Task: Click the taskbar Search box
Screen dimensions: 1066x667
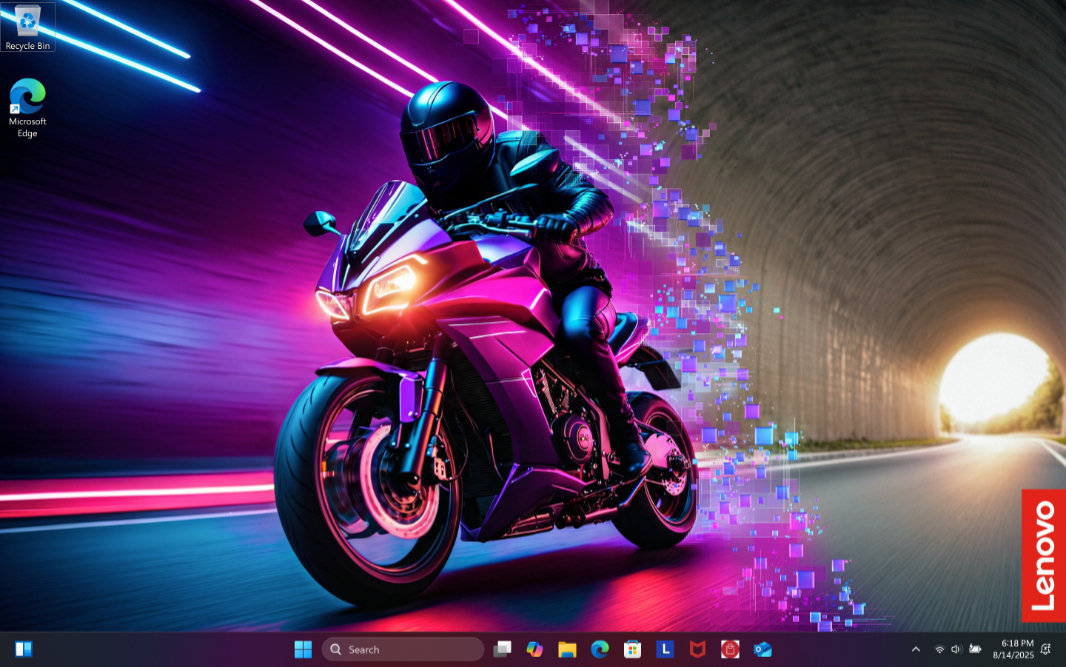Action: (x=403, y=649)
